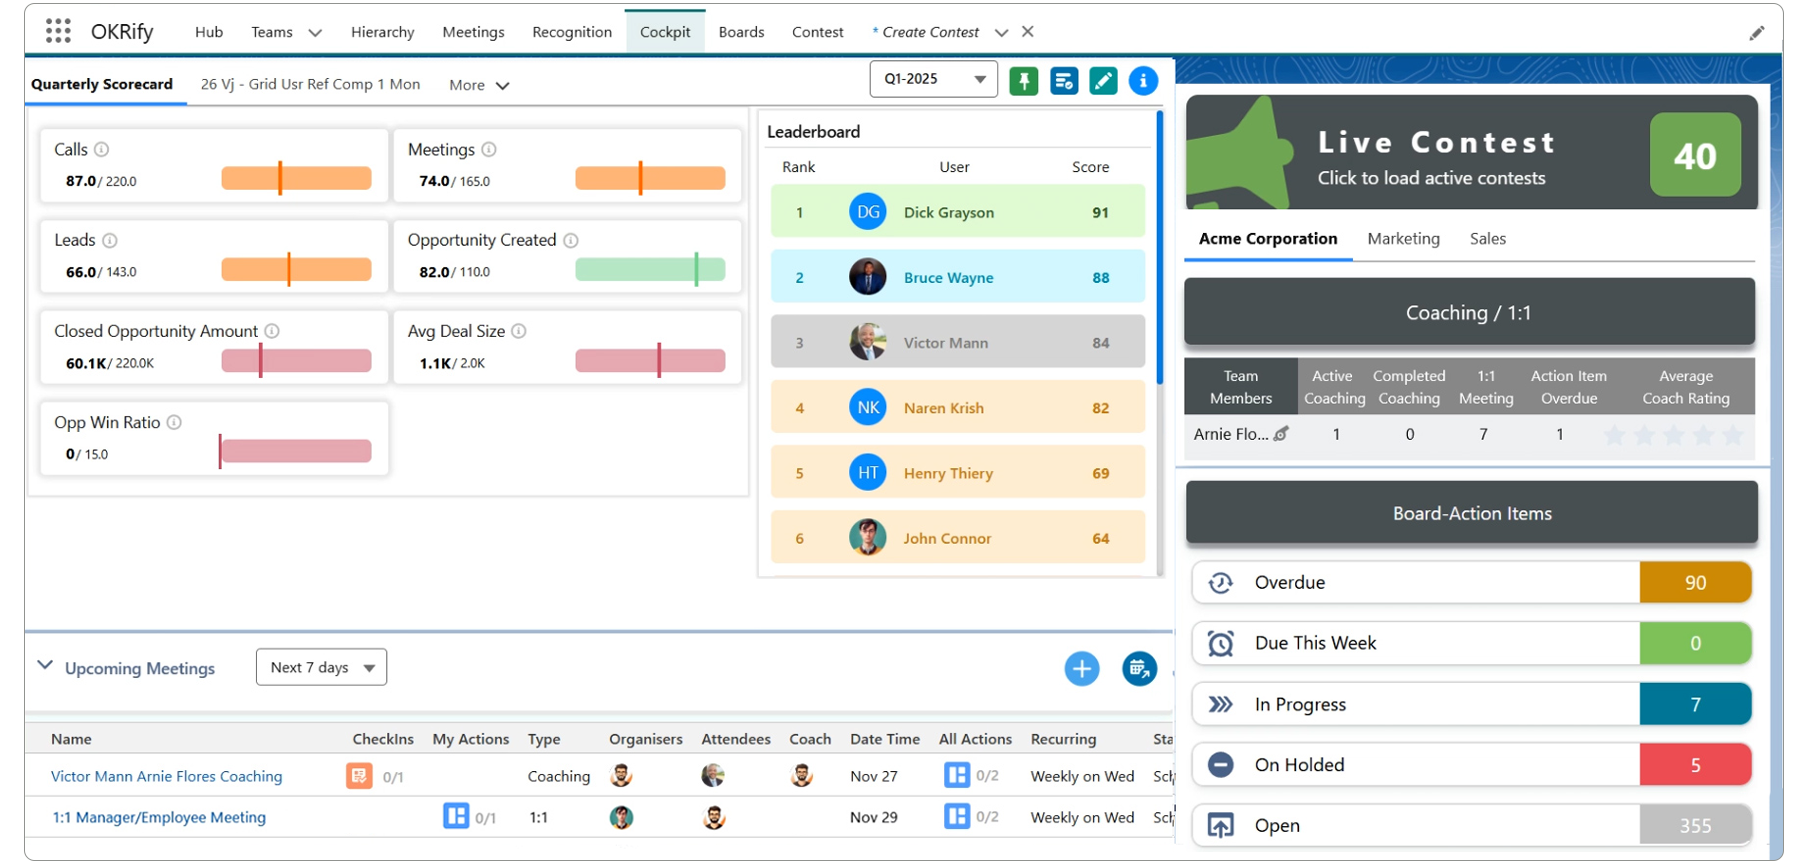Open the calendar export icon in meetings
1795x864 pixels.
tap(1139, 669)
